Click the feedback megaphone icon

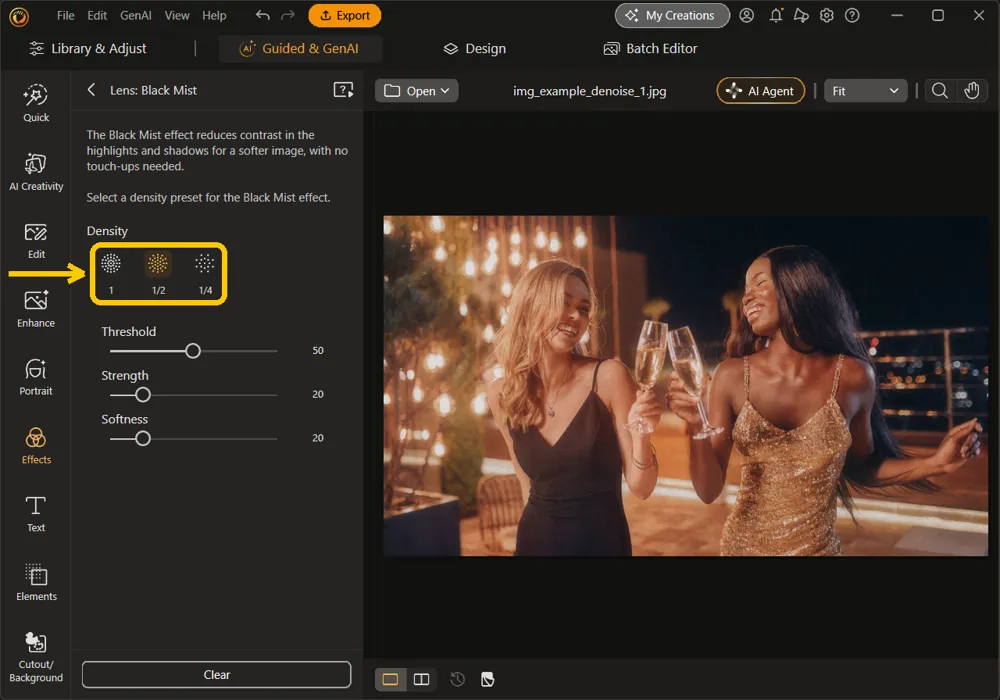(801, 15)
